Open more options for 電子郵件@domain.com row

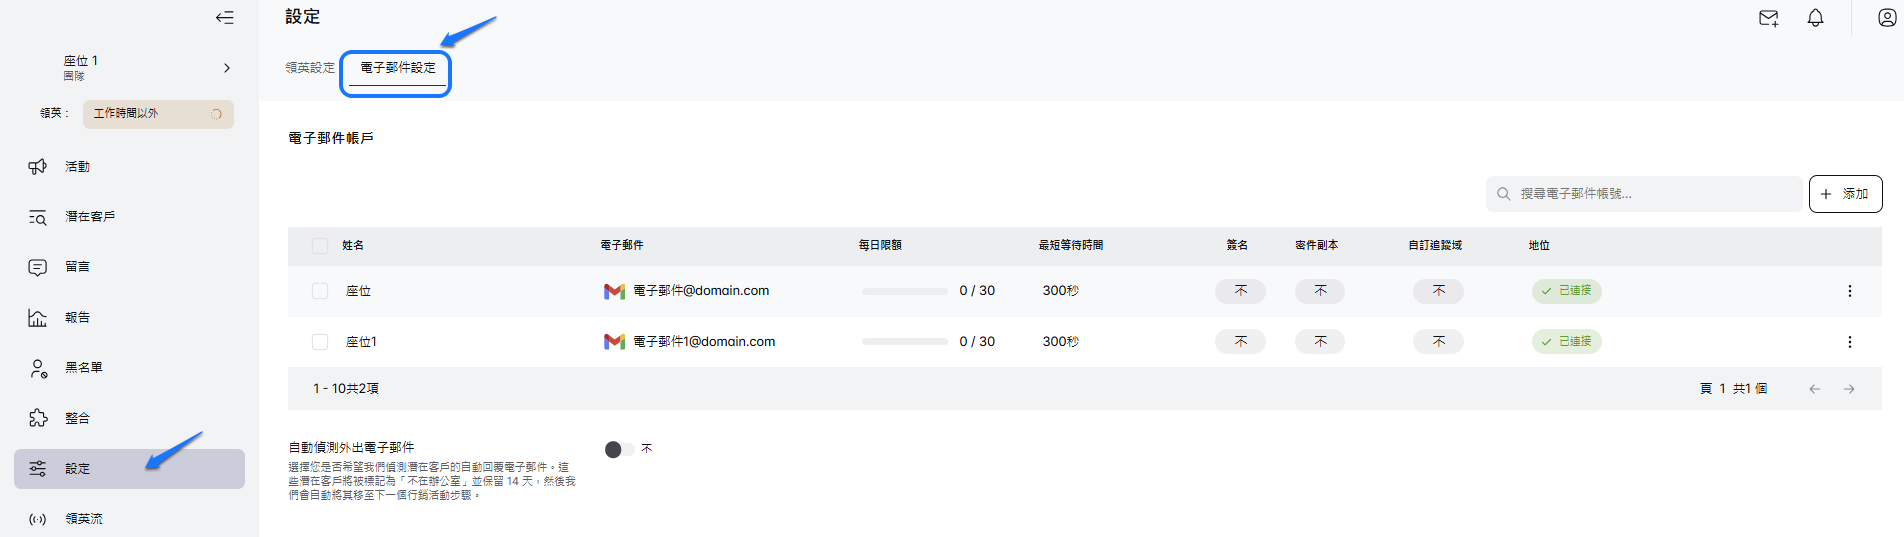1849,291
